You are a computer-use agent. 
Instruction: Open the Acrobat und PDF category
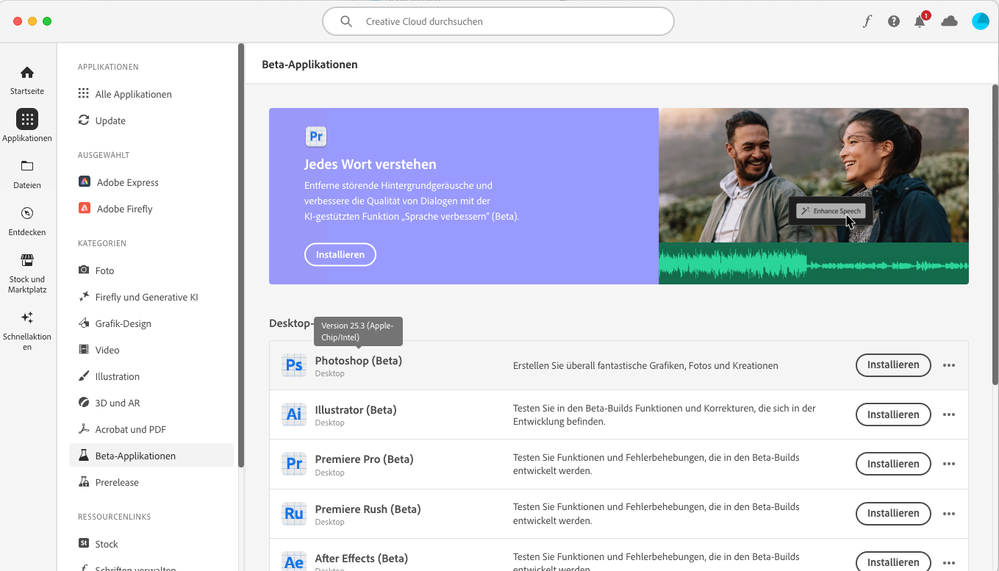[x=151, y=430]
